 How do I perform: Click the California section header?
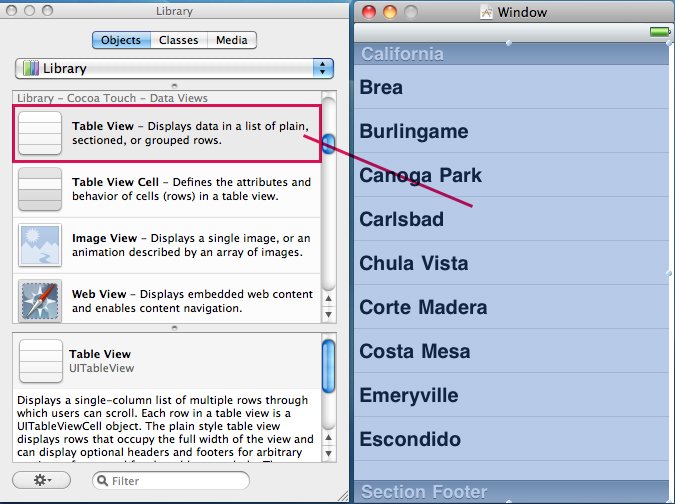(511, 54)
